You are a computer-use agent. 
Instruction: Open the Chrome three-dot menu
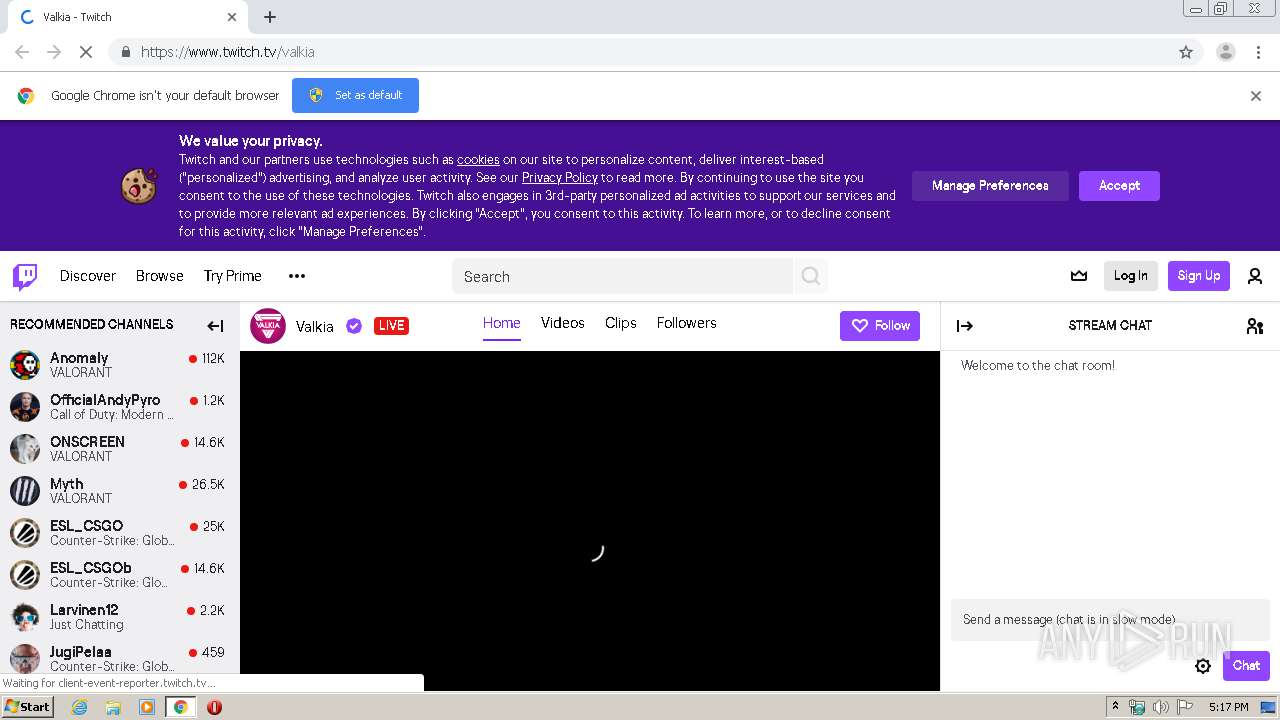1259,52
